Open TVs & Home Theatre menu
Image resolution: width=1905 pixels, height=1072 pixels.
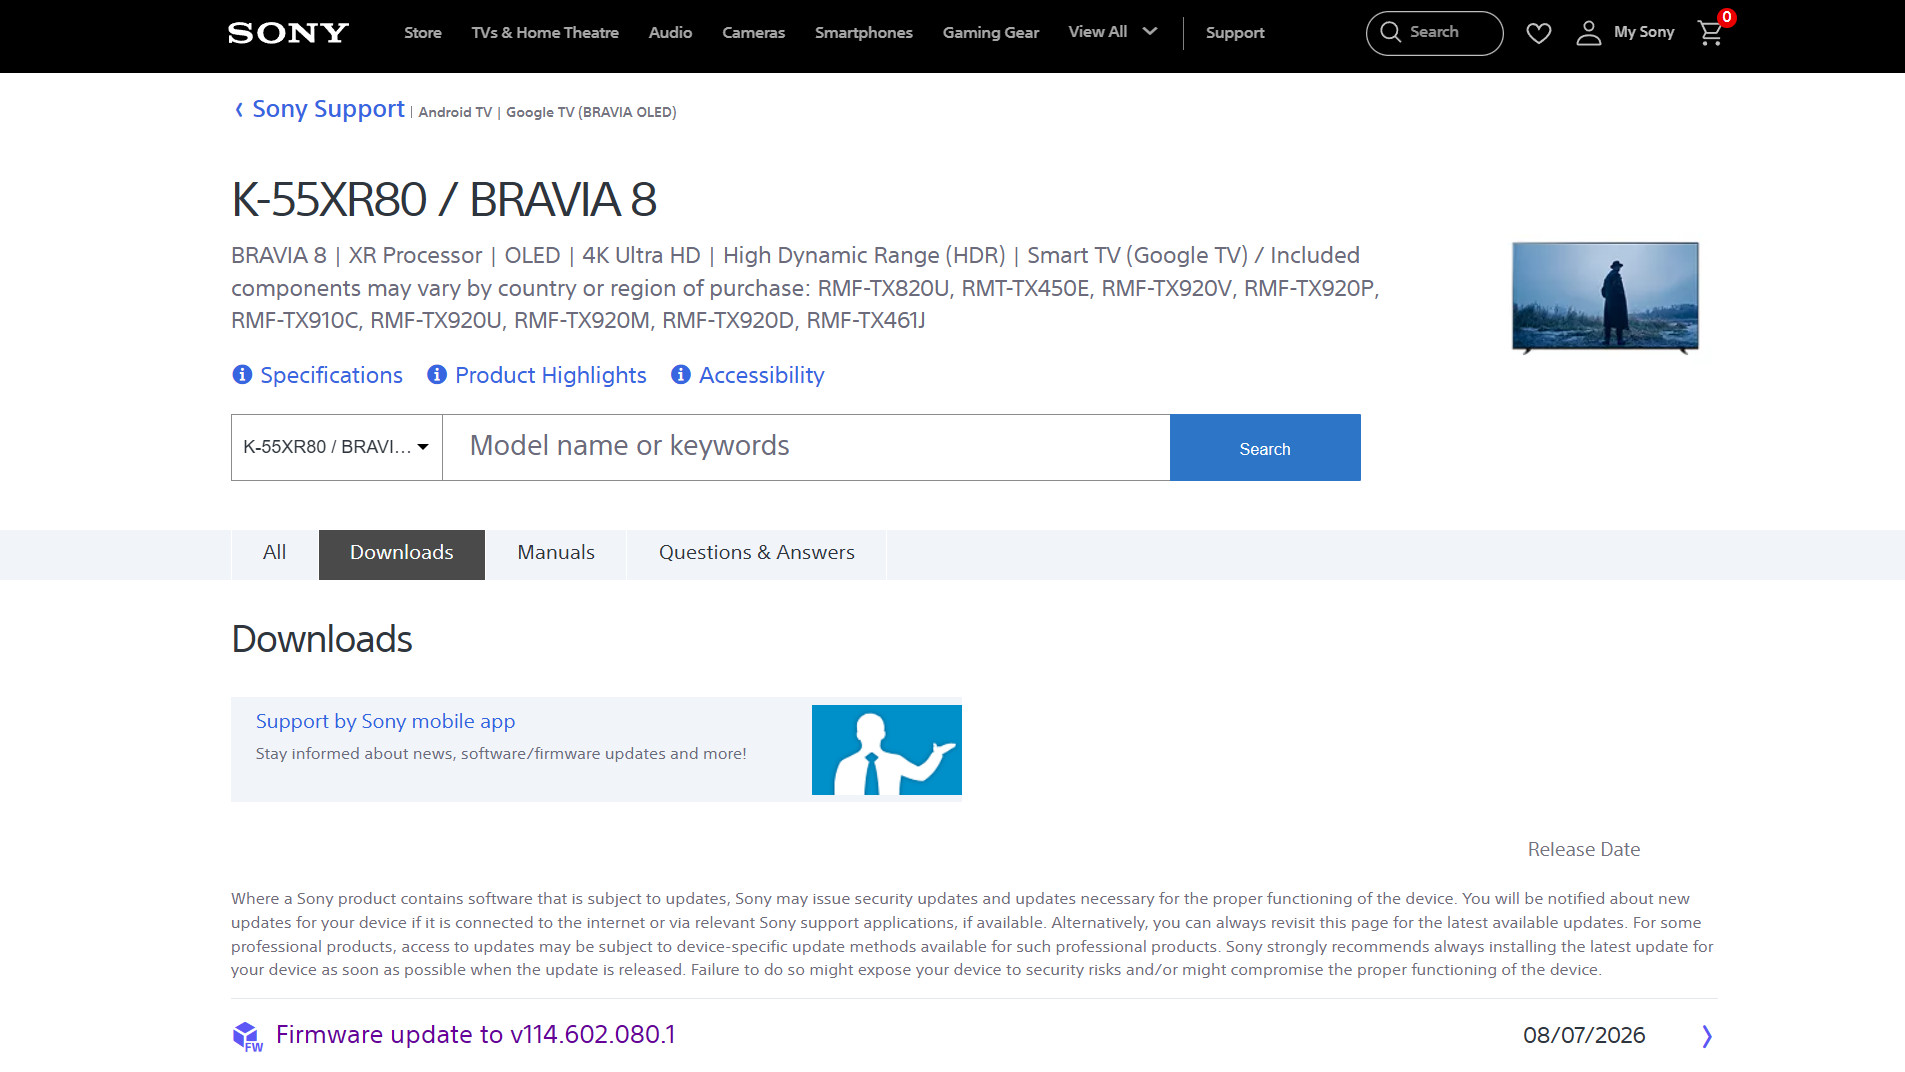coord(545,33)
